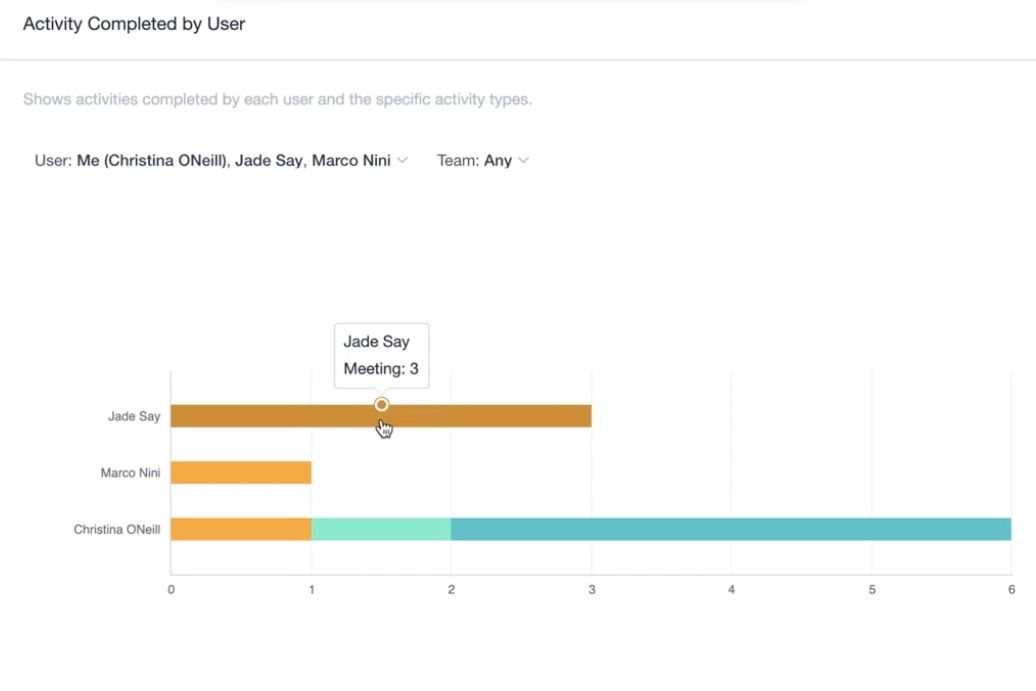Click Marco Nini's orange bar
Viewport: 1036px width, 691px height.
(241, 473)
